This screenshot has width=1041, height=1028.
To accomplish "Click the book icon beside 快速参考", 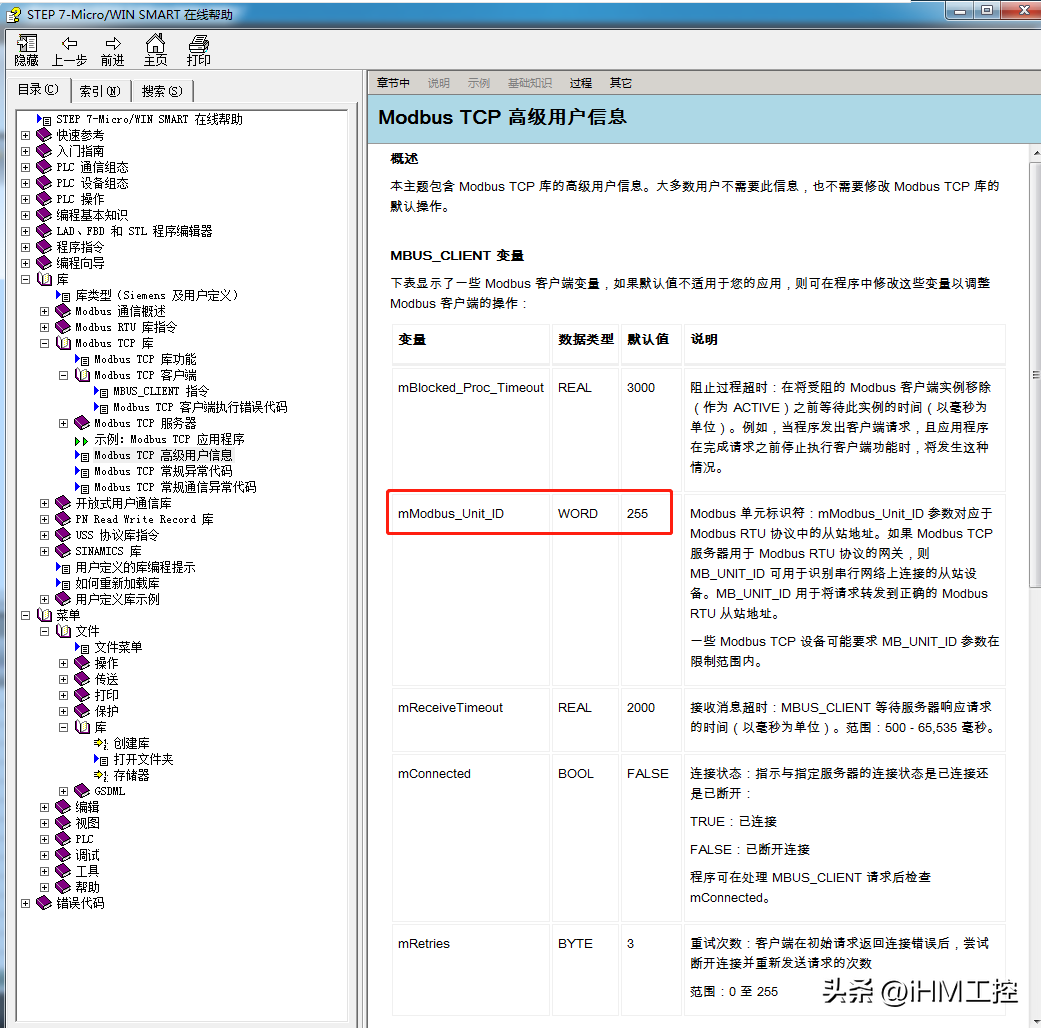I will click(x=44, y=135).
